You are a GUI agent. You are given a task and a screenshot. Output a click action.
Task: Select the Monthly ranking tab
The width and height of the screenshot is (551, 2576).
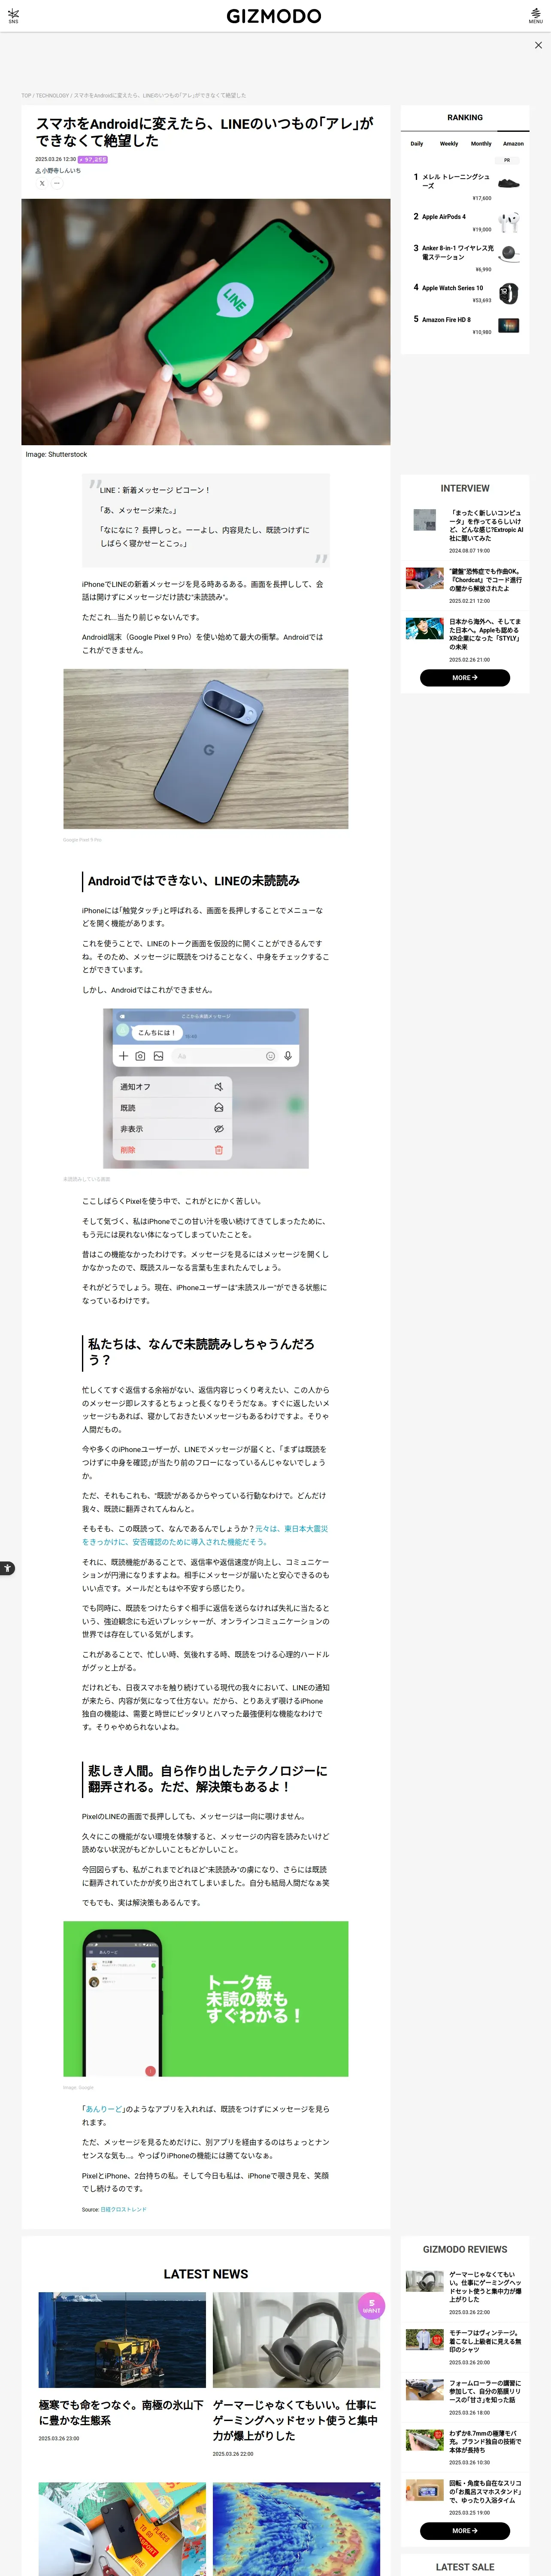(x=481, y=144)
